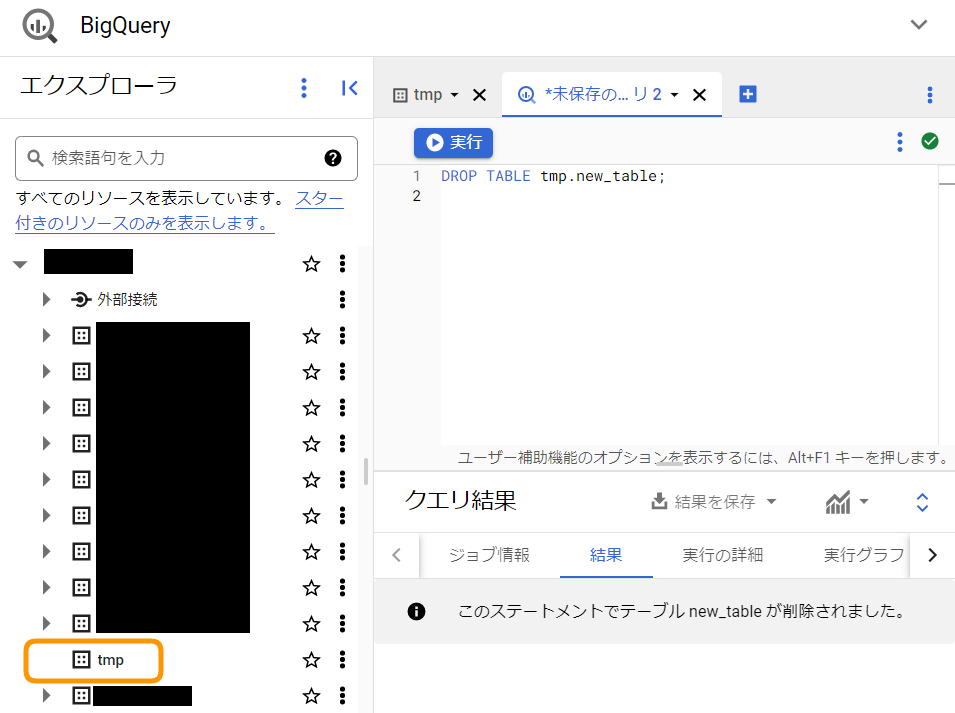Star the top project
Screen dimensions: 955x713
(x=311, y=264)
